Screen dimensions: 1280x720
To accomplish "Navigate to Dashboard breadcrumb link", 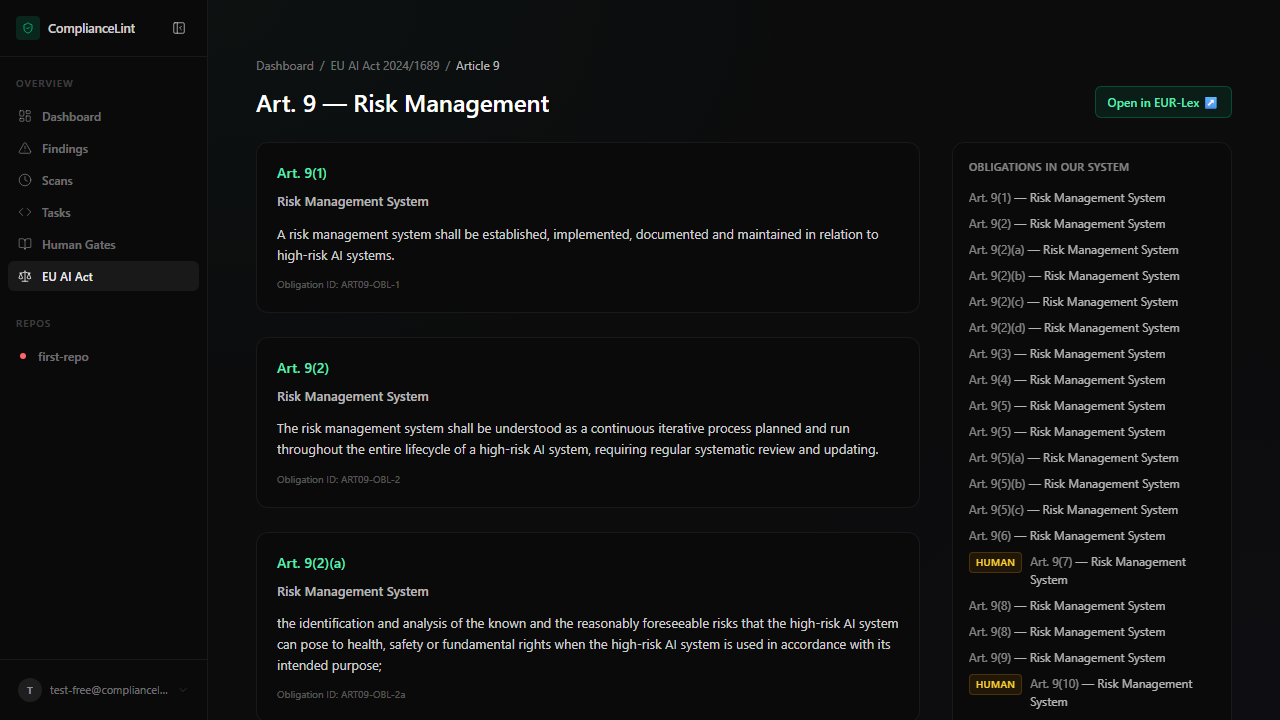I will point(284,66).
